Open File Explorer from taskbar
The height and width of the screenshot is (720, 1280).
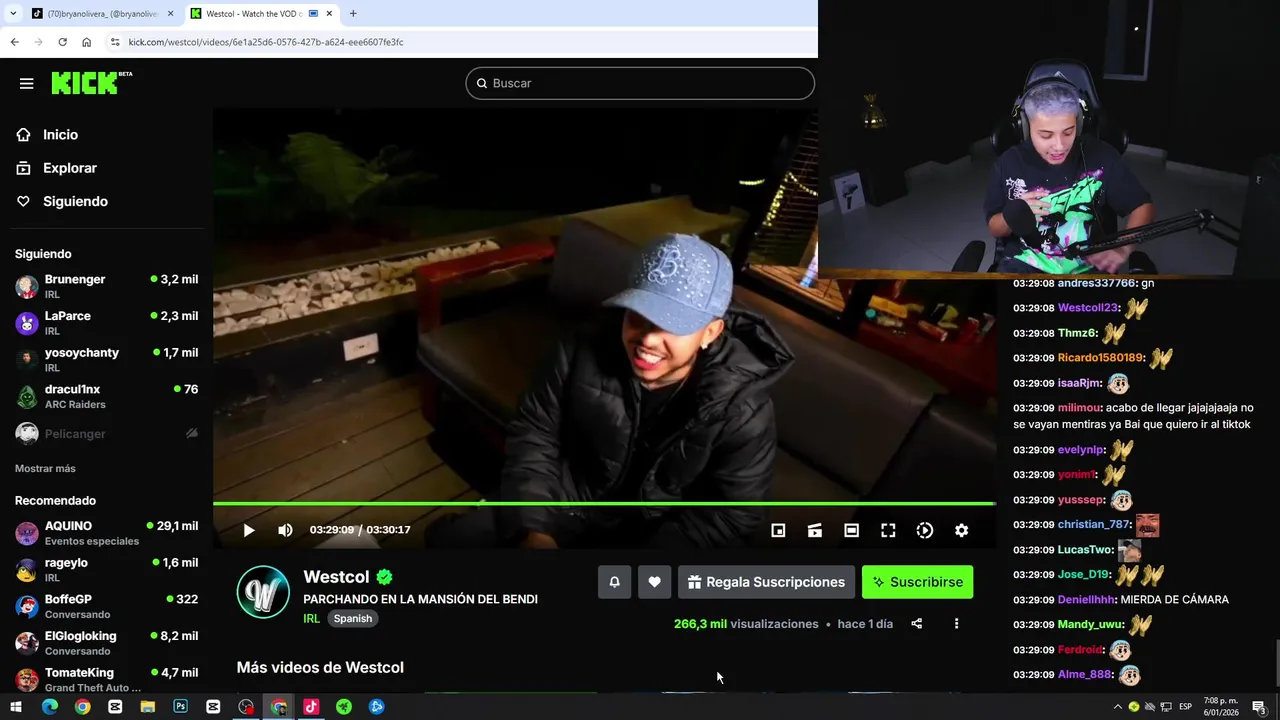pos(147,707)
